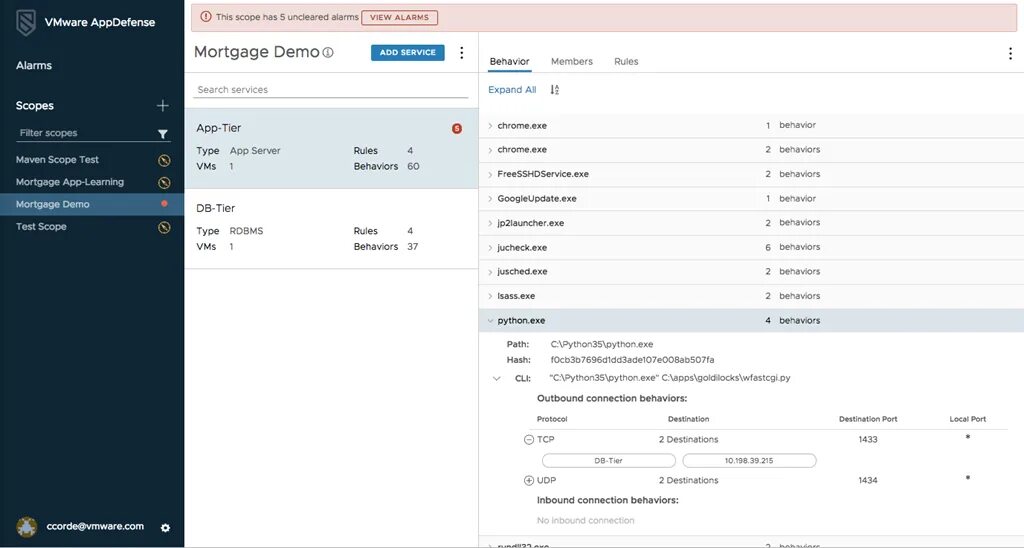Click status icon next to Maven Scope Test
Image resolution: width=1024 pixels, height=548 pixels.
tap(165, 160)
